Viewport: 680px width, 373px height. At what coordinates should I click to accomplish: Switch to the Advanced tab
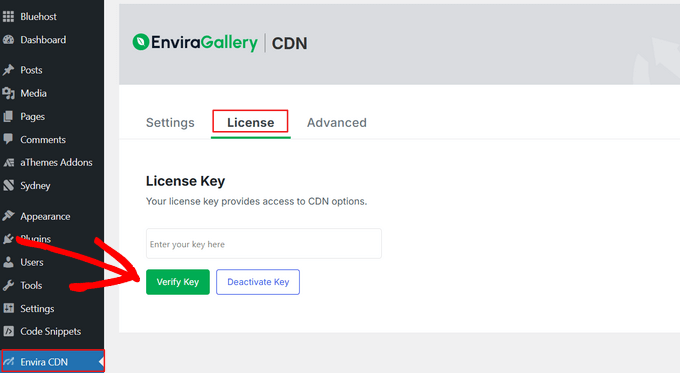tap(337, 123)
